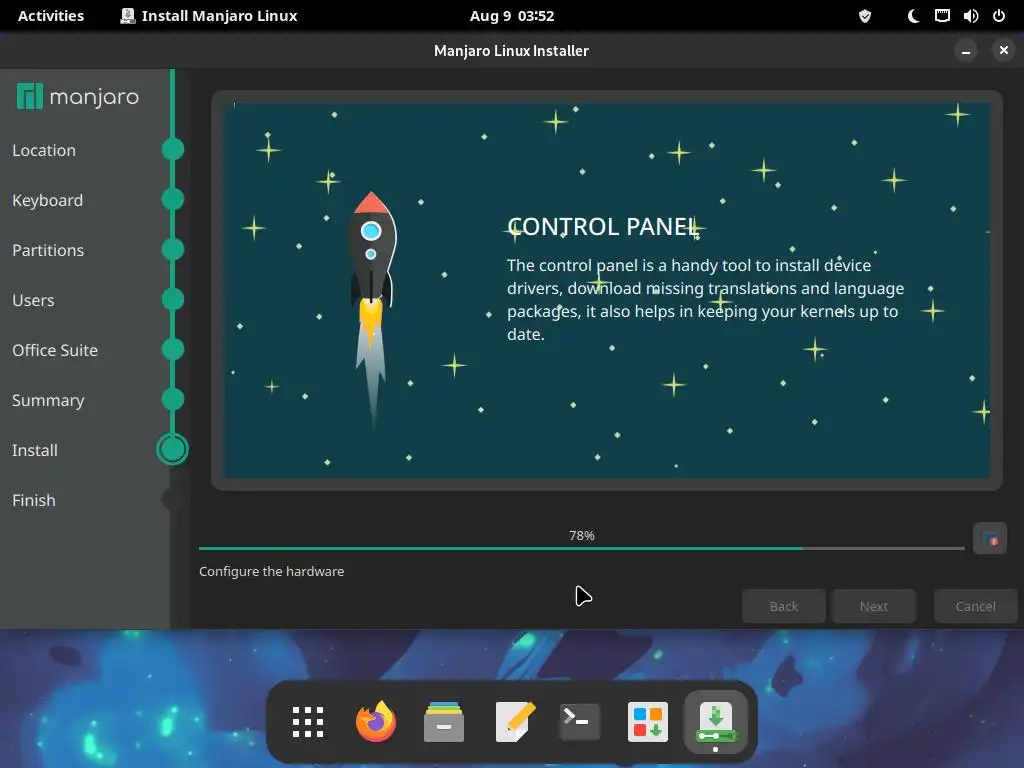Click the 'CONTROL PANEL' slide heading

point(603,227)
